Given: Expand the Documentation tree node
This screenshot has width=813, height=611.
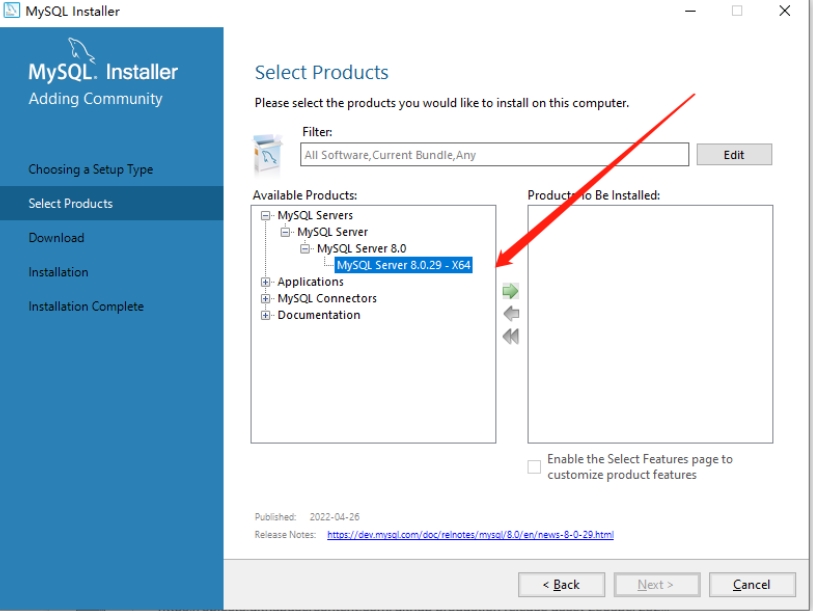Looking at the screenshot, I should (266, 315).
